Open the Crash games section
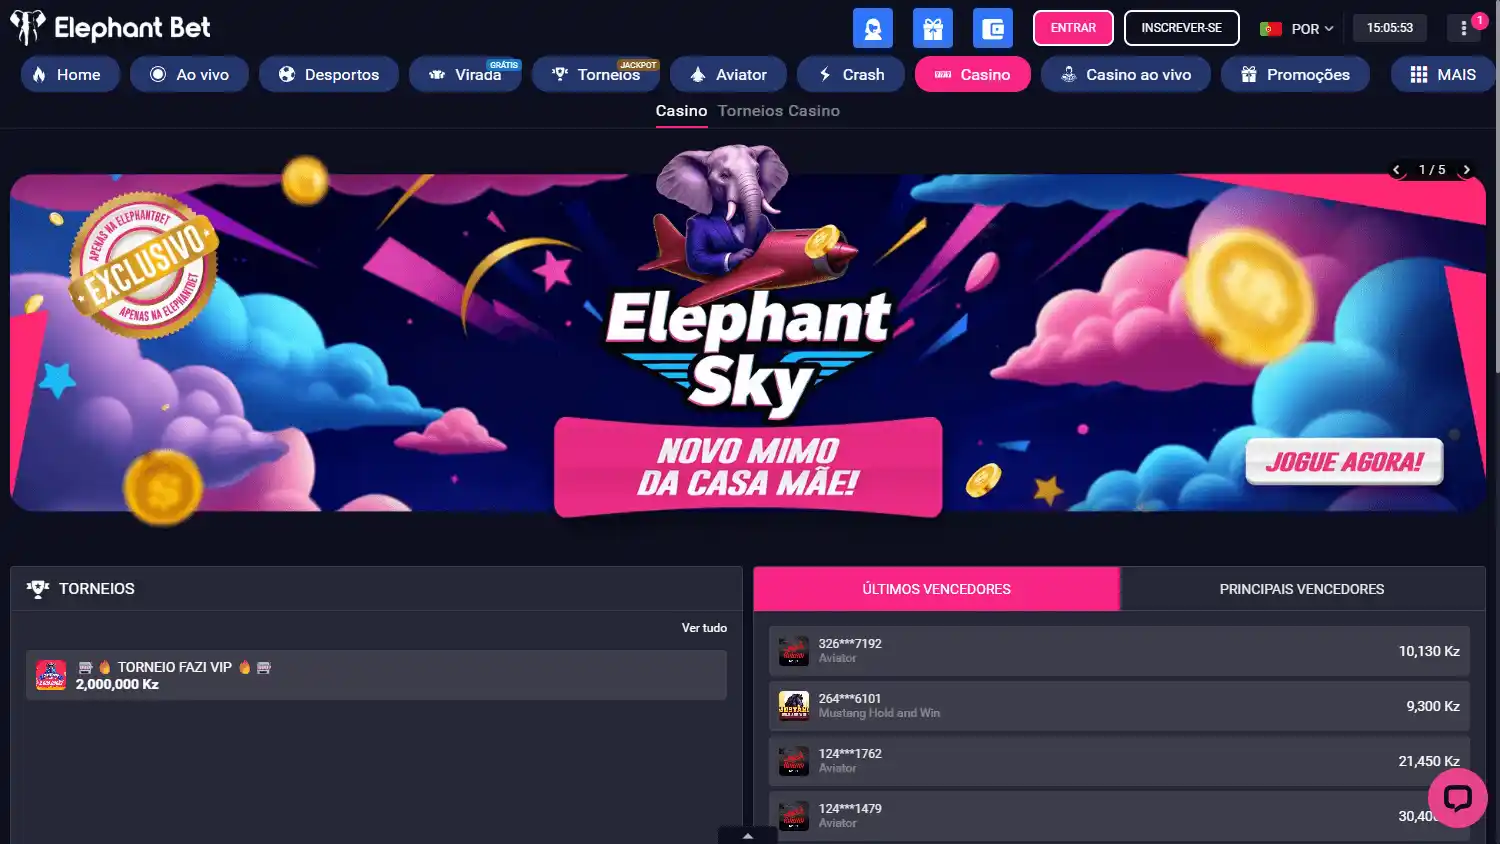Viewport: 1500px width, 844px height. (851, 74)
